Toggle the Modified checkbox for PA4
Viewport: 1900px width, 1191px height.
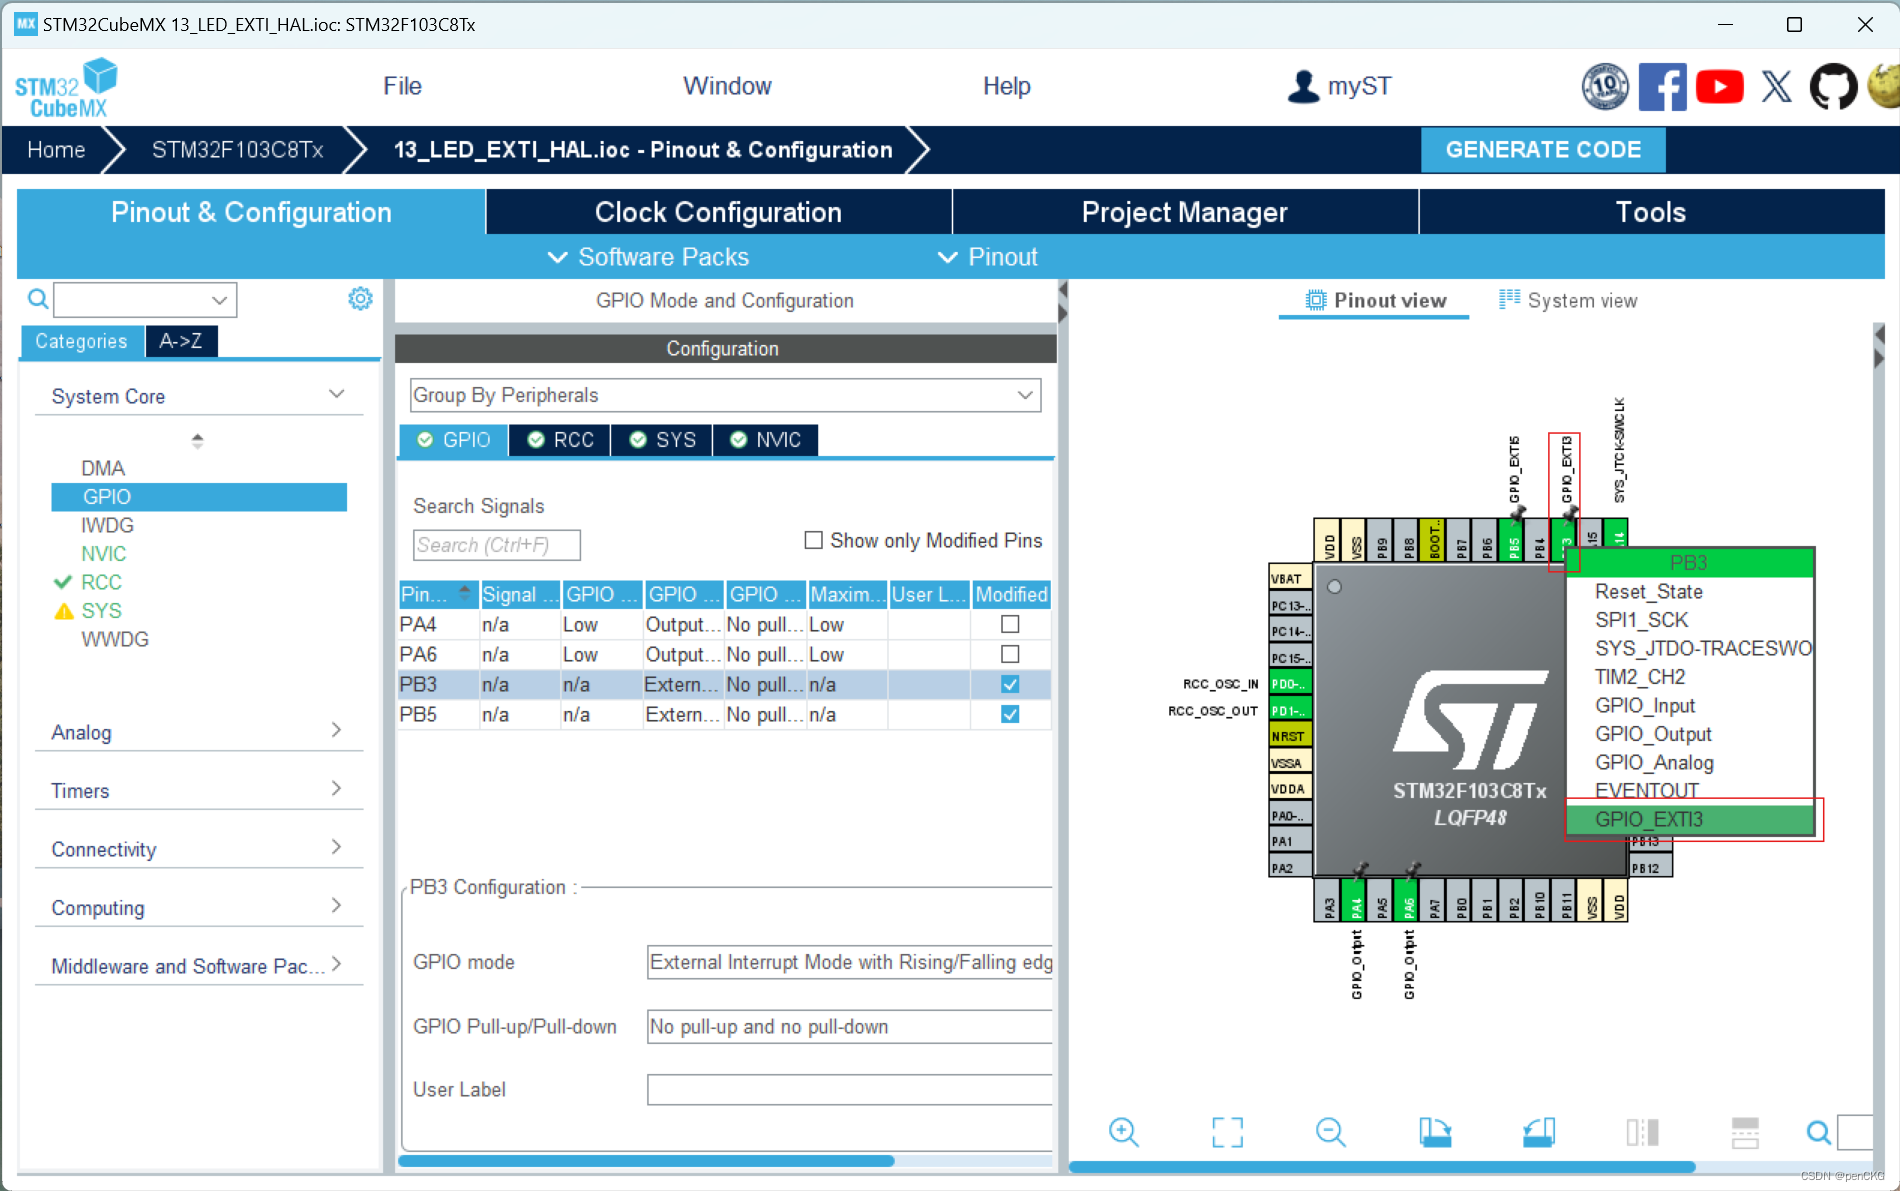coord(1010,624)
